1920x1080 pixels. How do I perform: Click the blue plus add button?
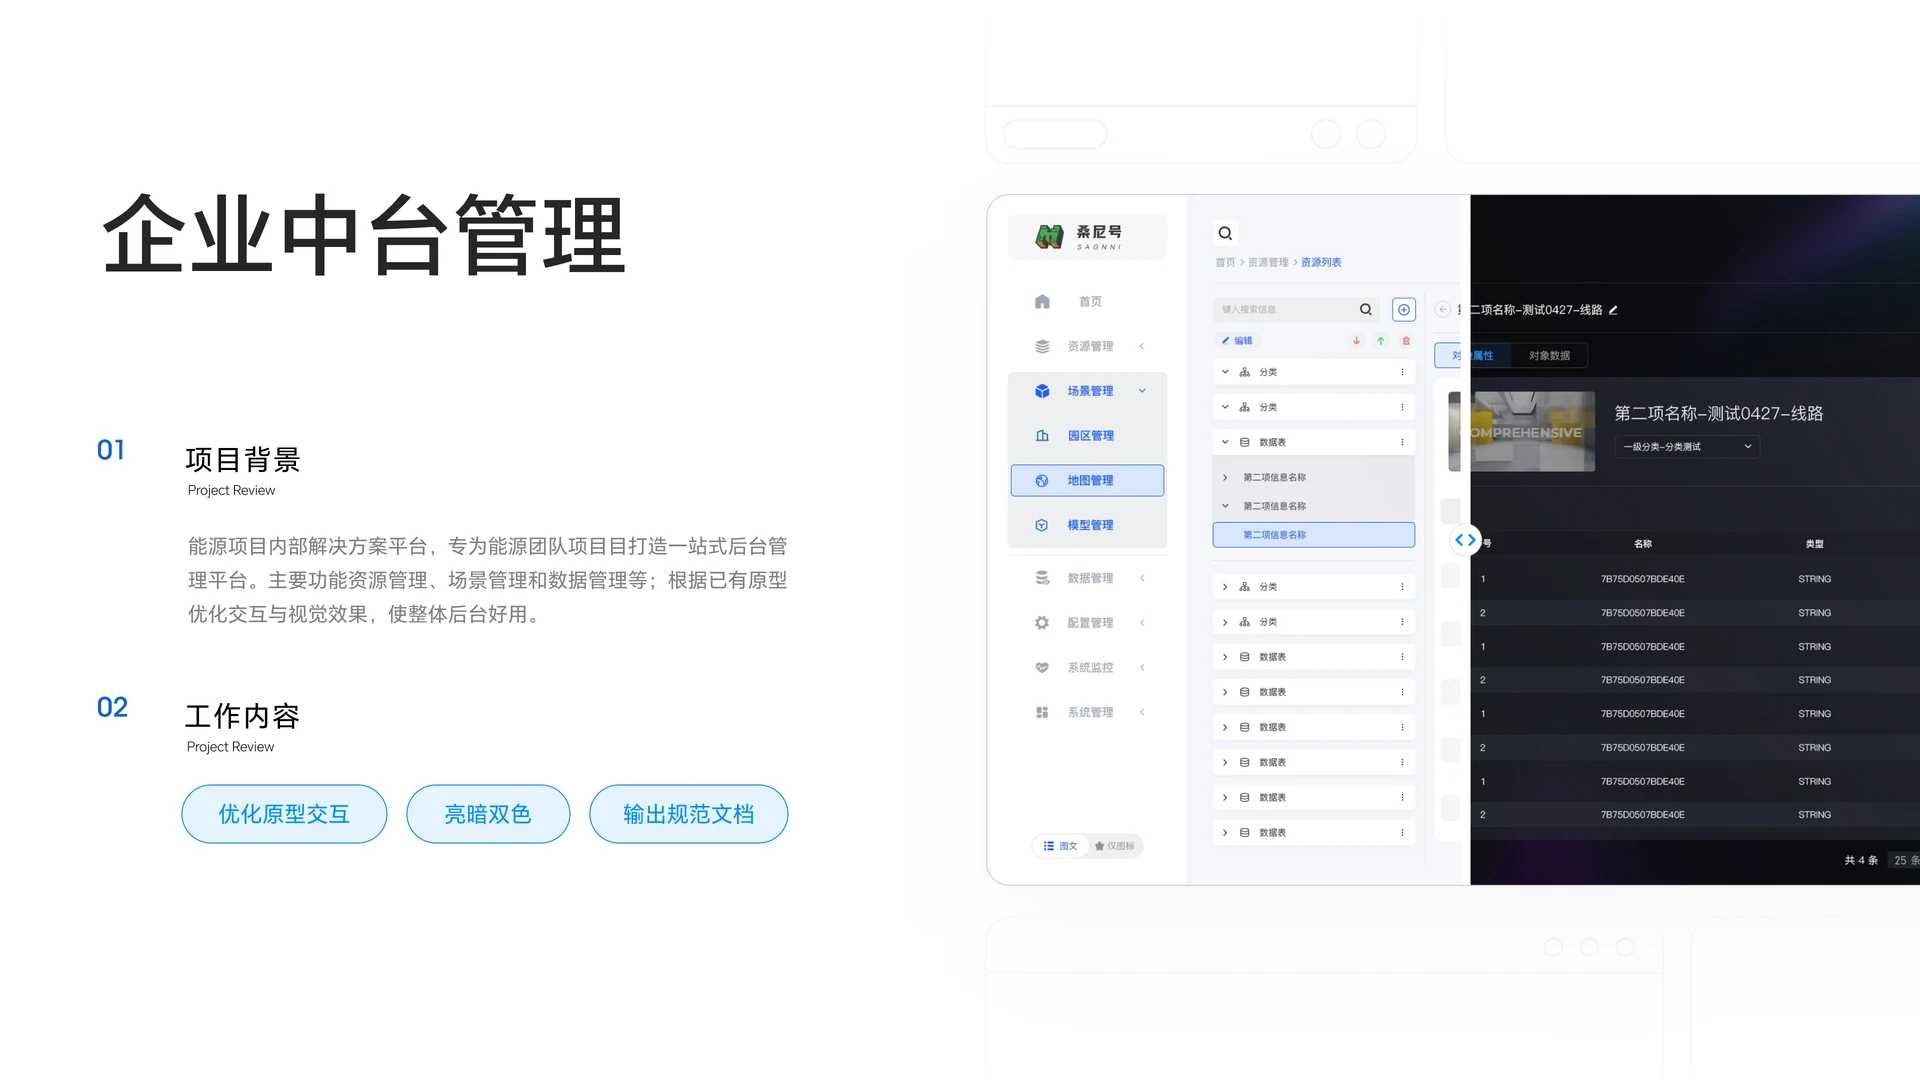pos(1404,310)
